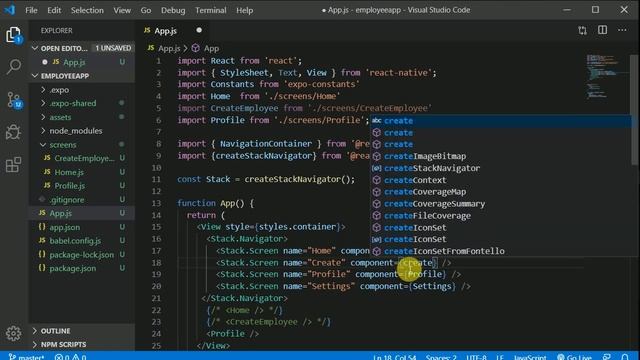Open the Debug view in activity bar
Image resolution: width=640 pixels, height=360 pixels.
point(13,132)
